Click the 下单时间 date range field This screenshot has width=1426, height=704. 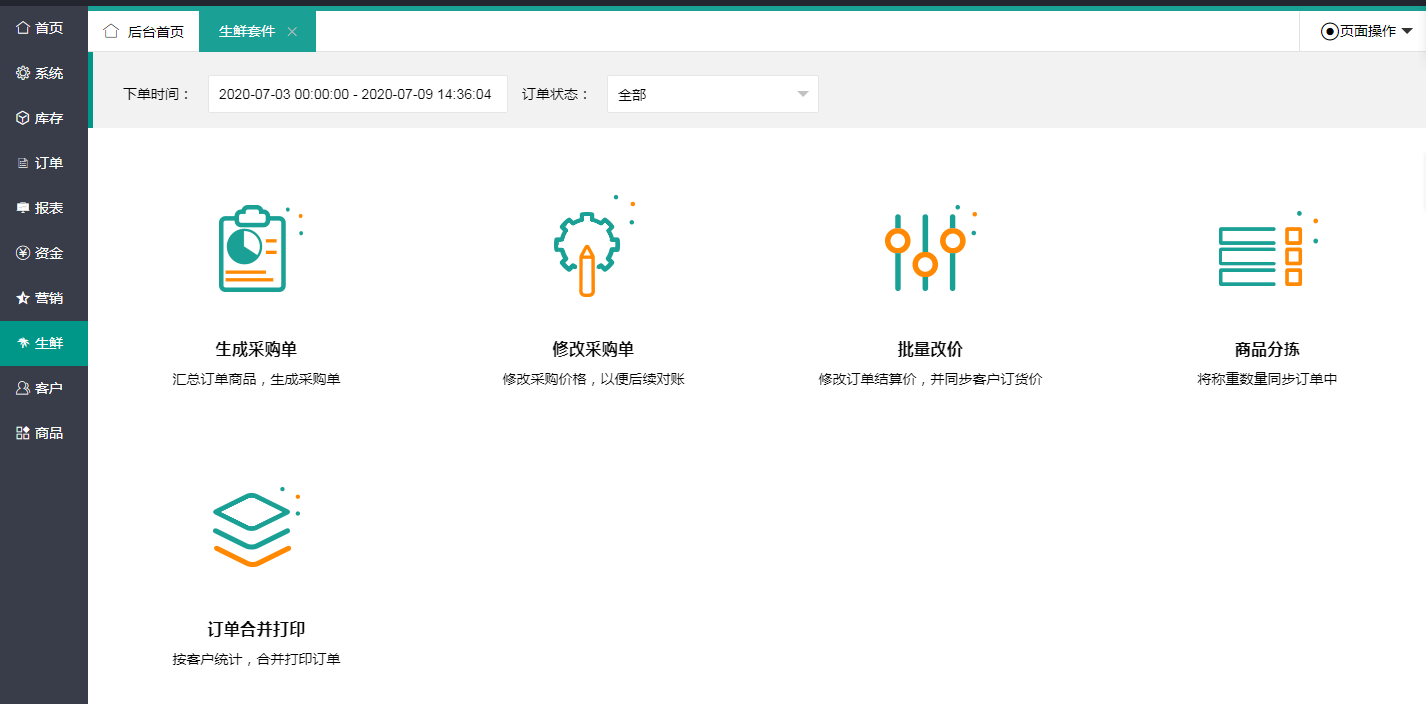(x=357, y=94)
